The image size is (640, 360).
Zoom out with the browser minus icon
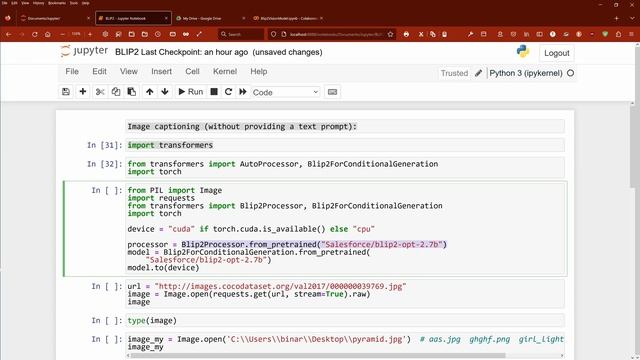coord(62,34)
